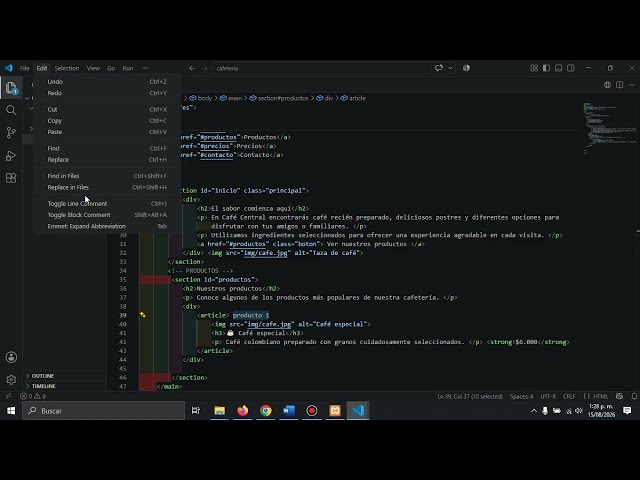Go back with the left arrow

point(192,68)
